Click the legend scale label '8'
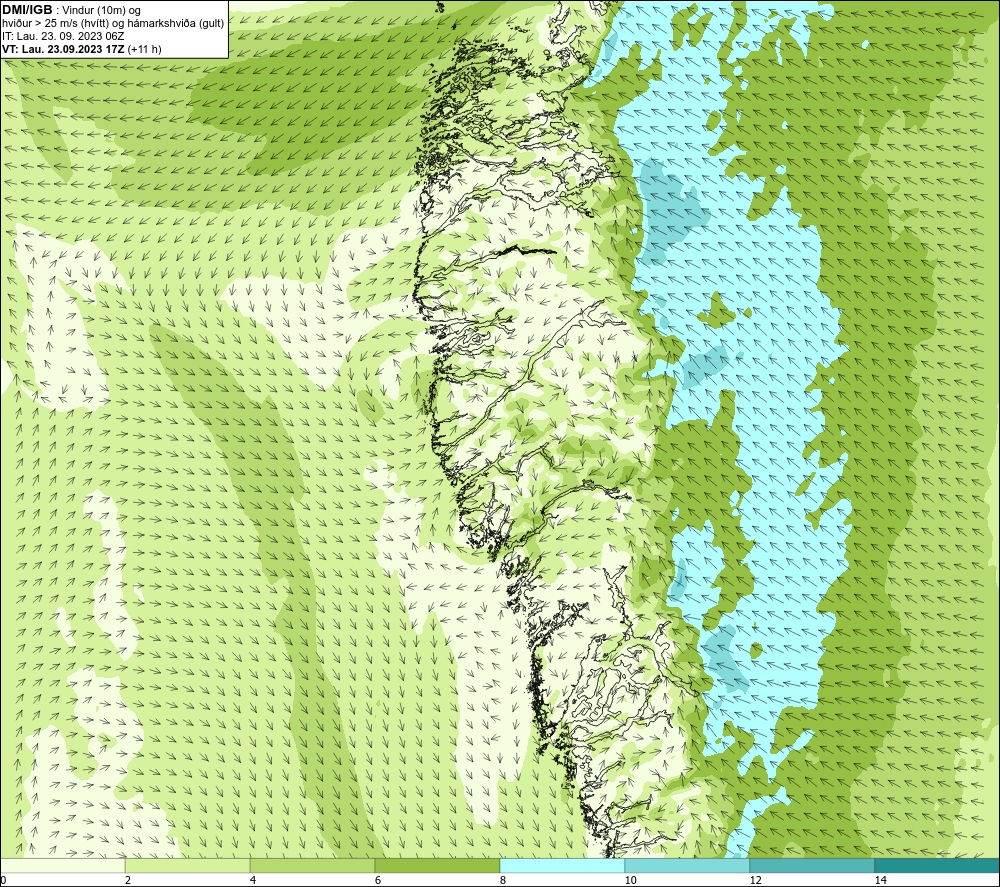This screenshot has width=1000, height=887. (x=503, y=880)
